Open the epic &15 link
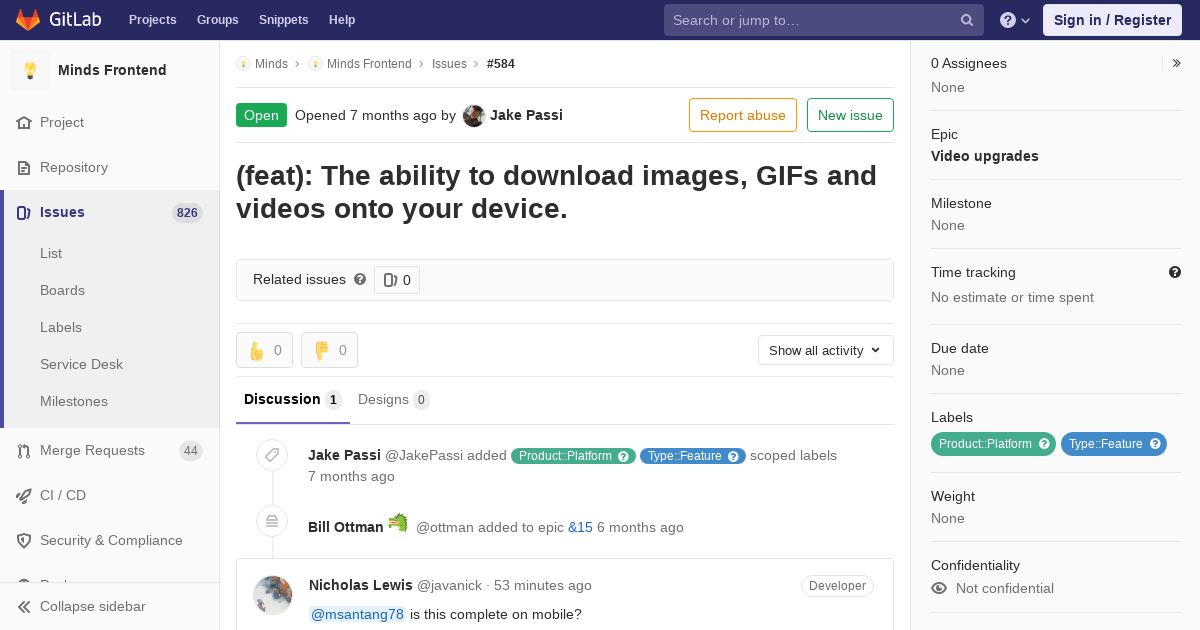This screenshot has width=1200, height=630. 580,527
